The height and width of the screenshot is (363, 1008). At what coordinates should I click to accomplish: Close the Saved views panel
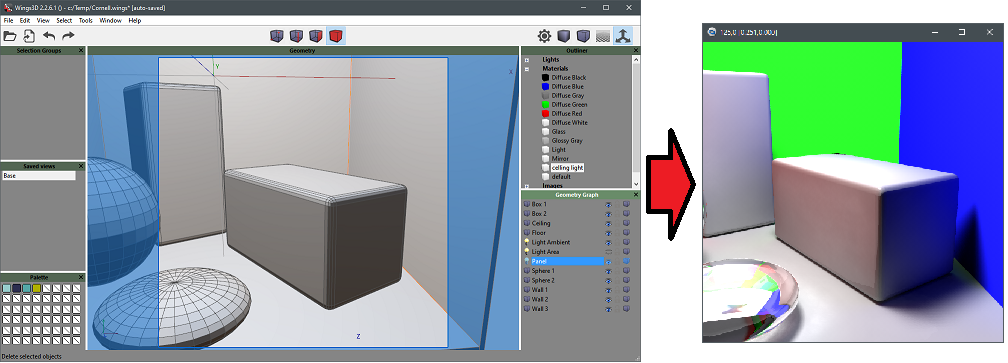pyautogui.click(x=81, y=166)
